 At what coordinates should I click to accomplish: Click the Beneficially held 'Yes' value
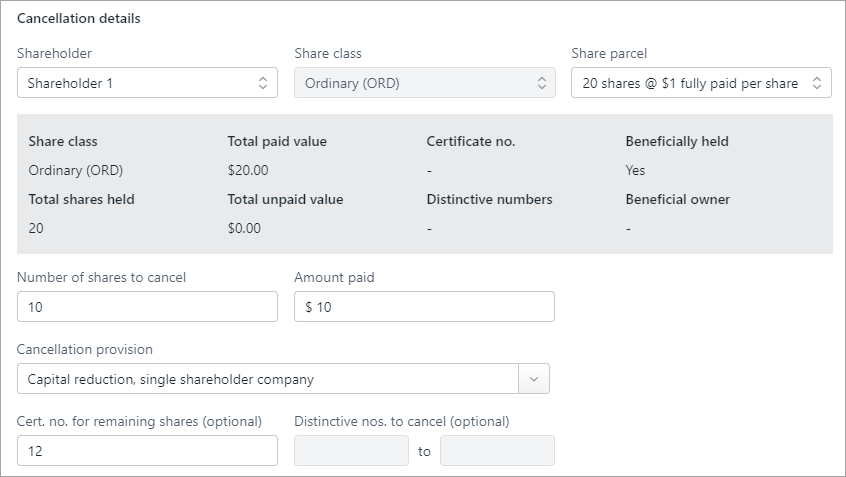(635, 170)
